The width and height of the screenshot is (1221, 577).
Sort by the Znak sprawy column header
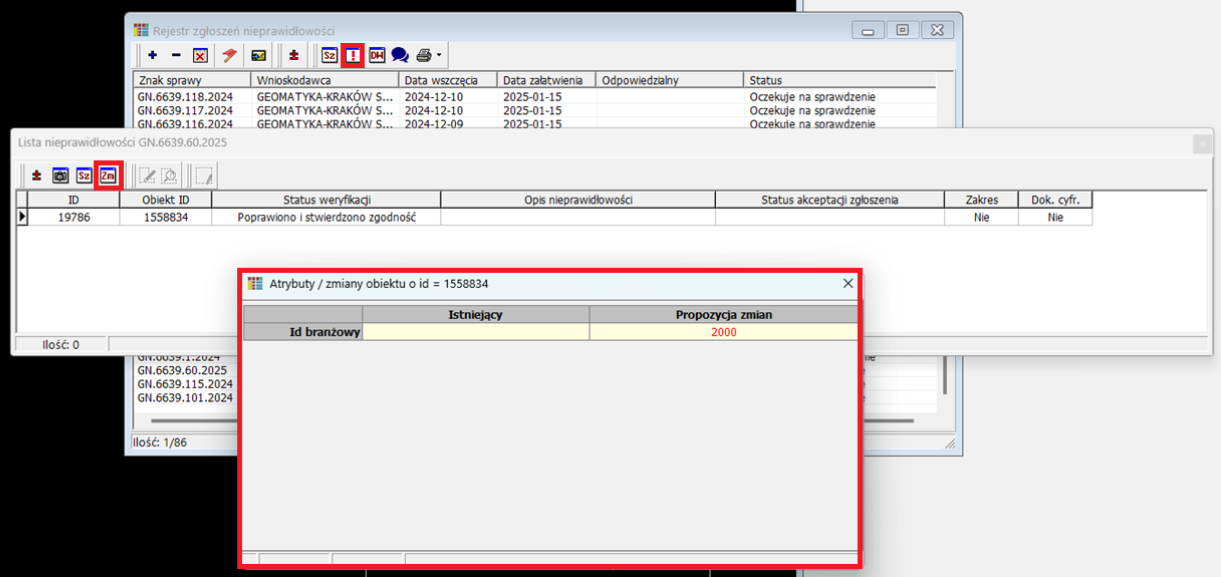click(191, 80)
